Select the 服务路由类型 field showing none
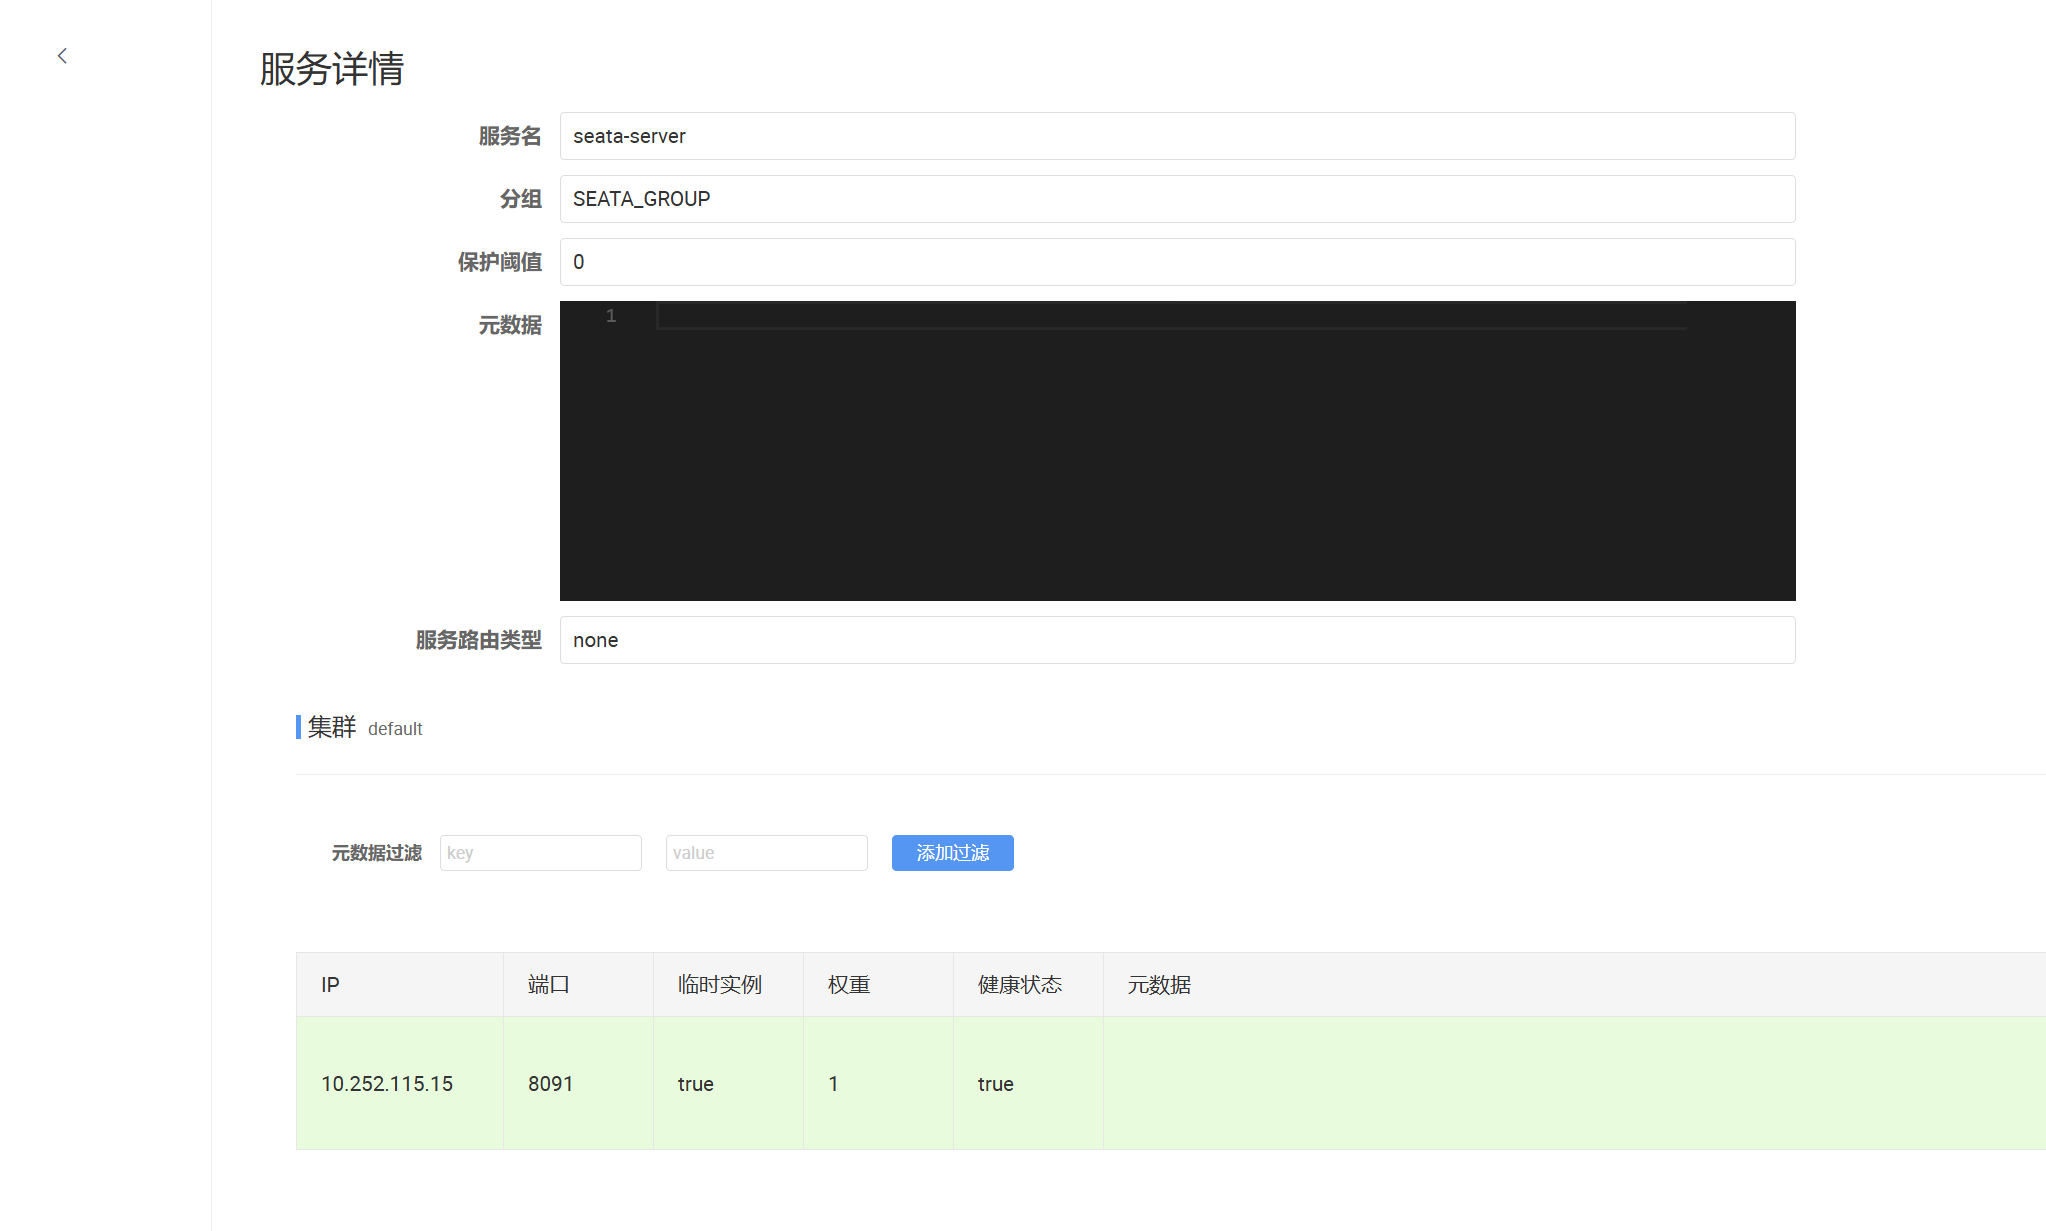This screenshot has width=2046, height=1231. [x=1176, y=640]
